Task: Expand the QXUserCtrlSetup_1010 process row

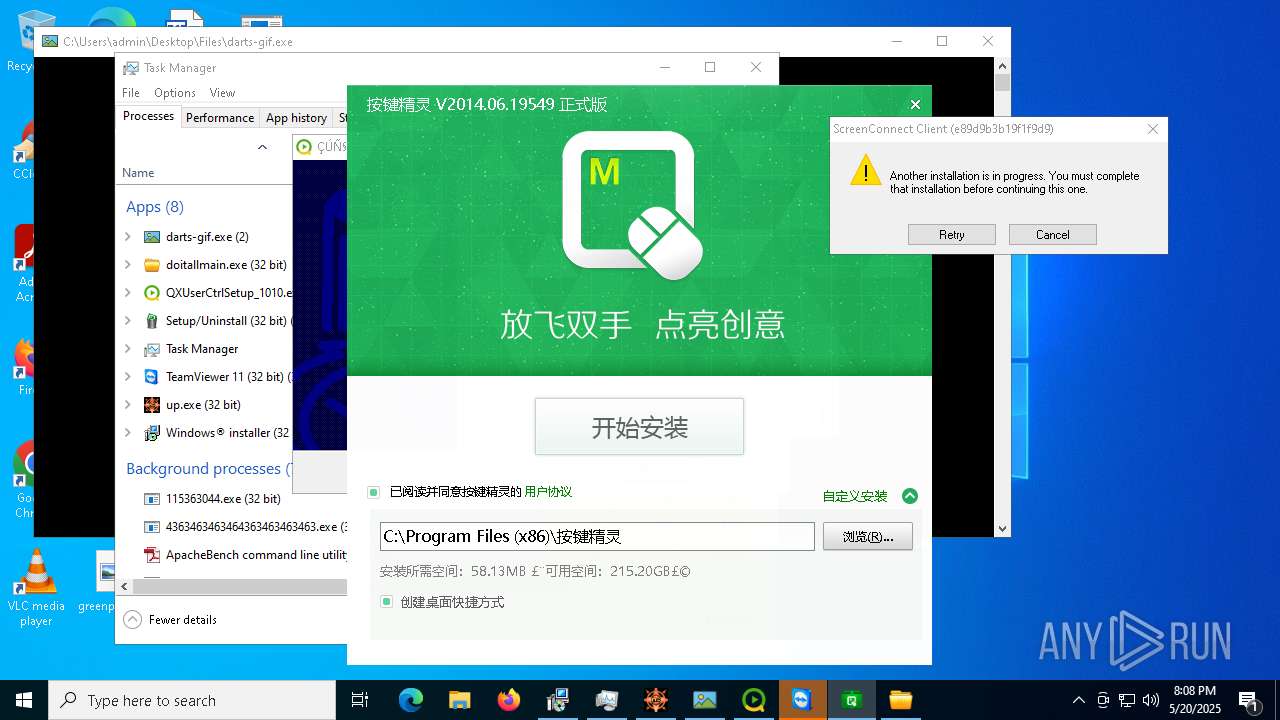Action: point(128,293)
